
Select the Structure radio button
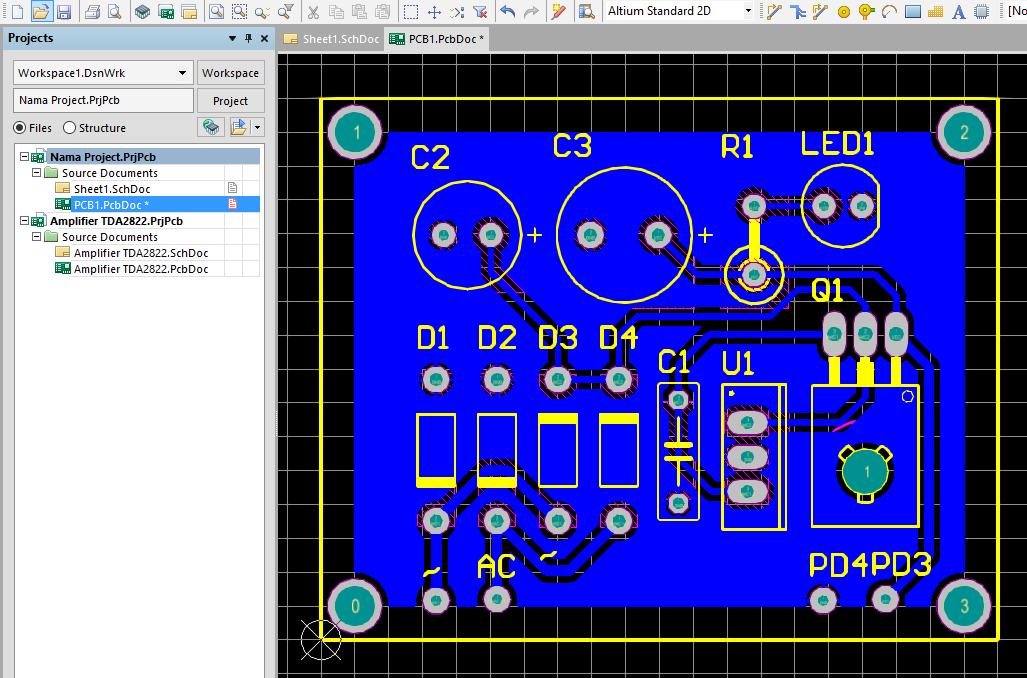(69, 128)
